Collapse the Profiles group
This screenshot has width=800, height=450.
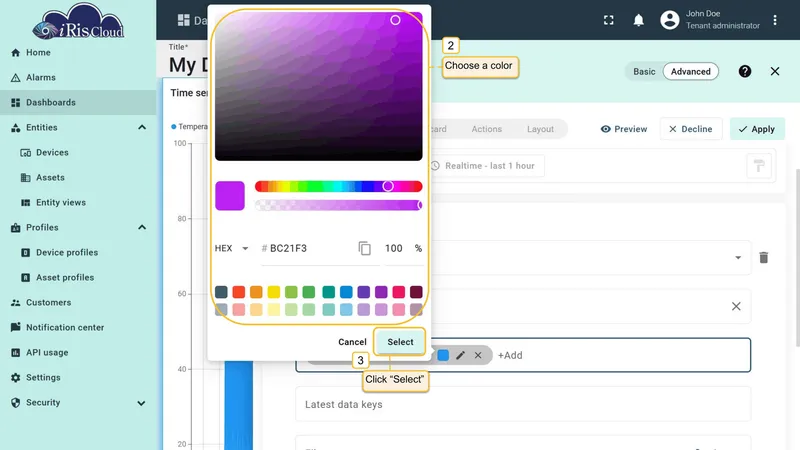(x=142, y=228)
